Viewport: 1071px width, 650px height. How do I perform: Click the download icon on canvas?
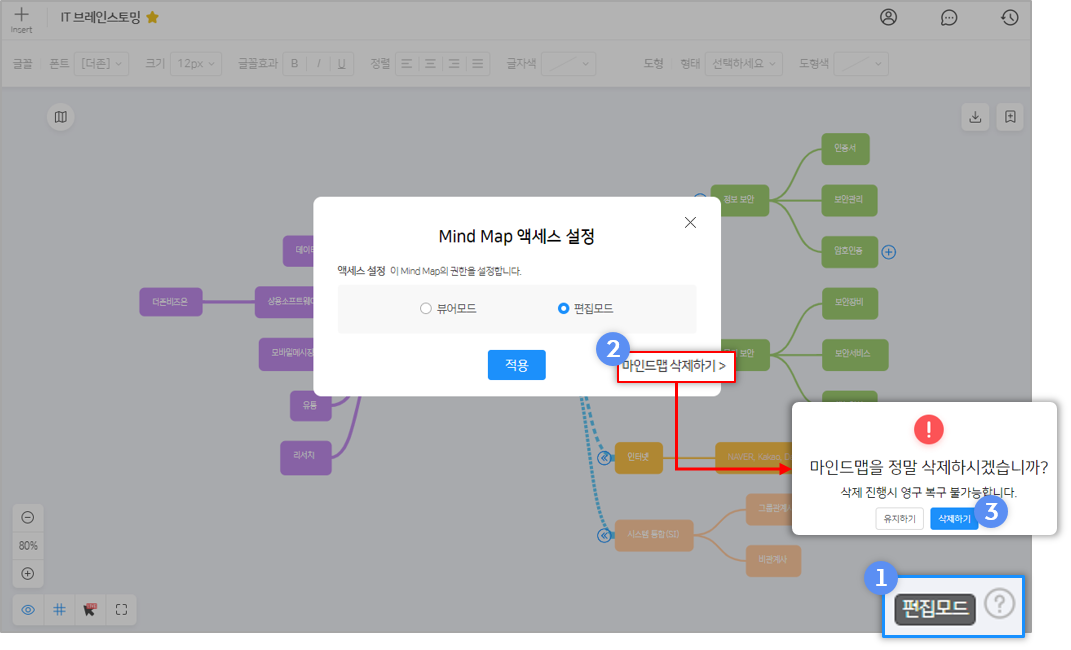coord(975,117)
